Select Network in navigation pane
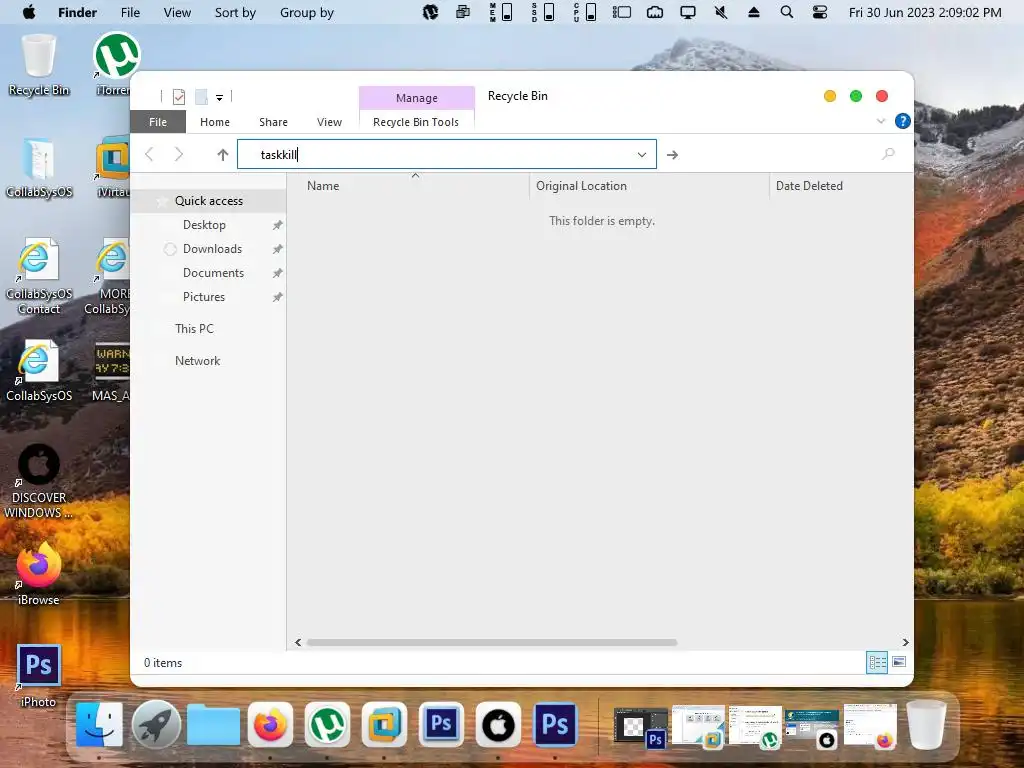 tap(197, 360)
